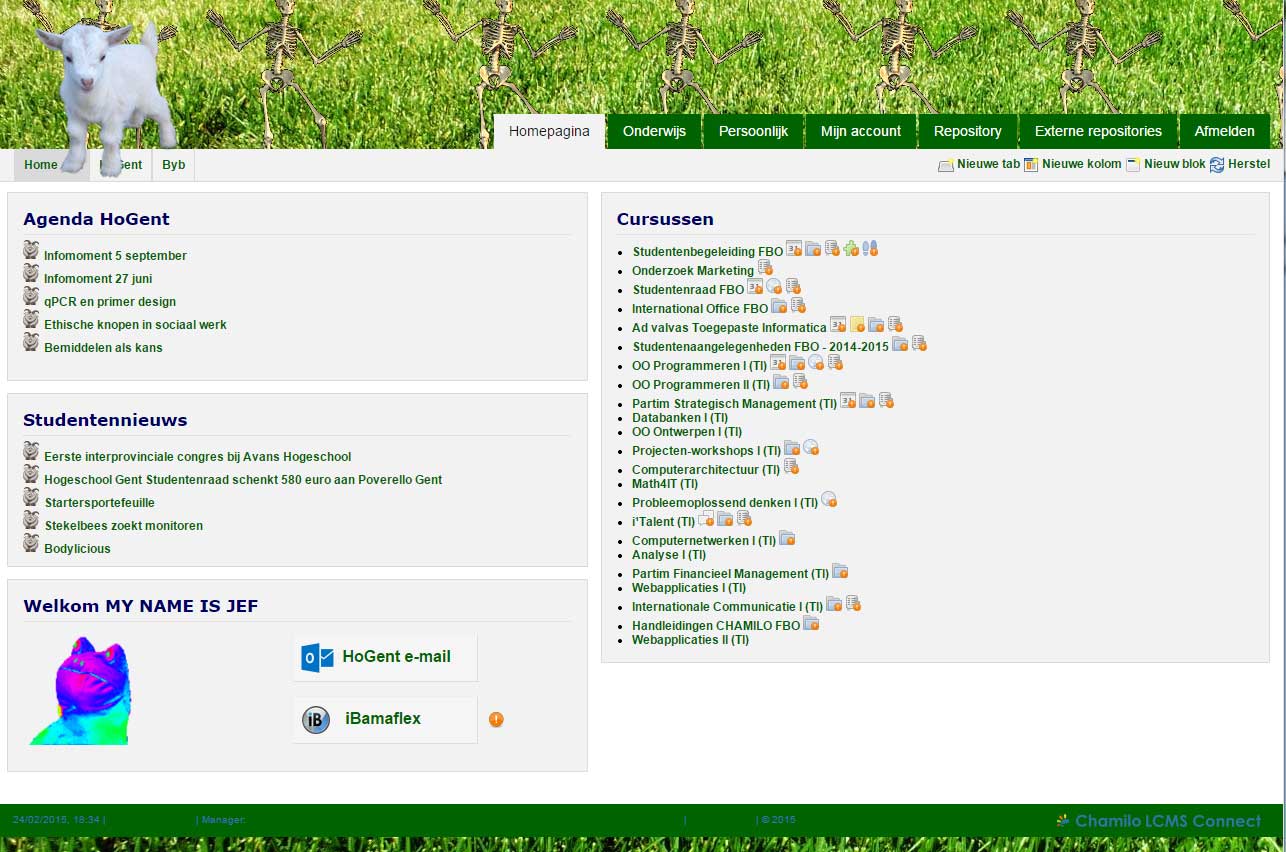
Task: Read the Bodylicious news item
Action: coord(77,549)
